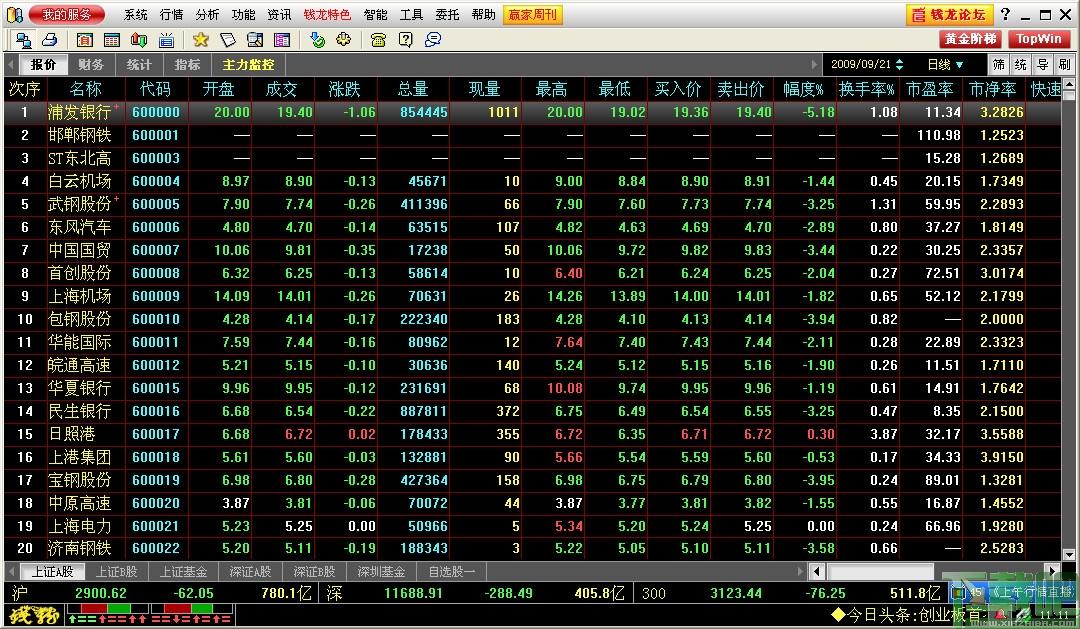1080x629 pixels.
Task: Select the 报价 tab
Action: tap(43, 65)
